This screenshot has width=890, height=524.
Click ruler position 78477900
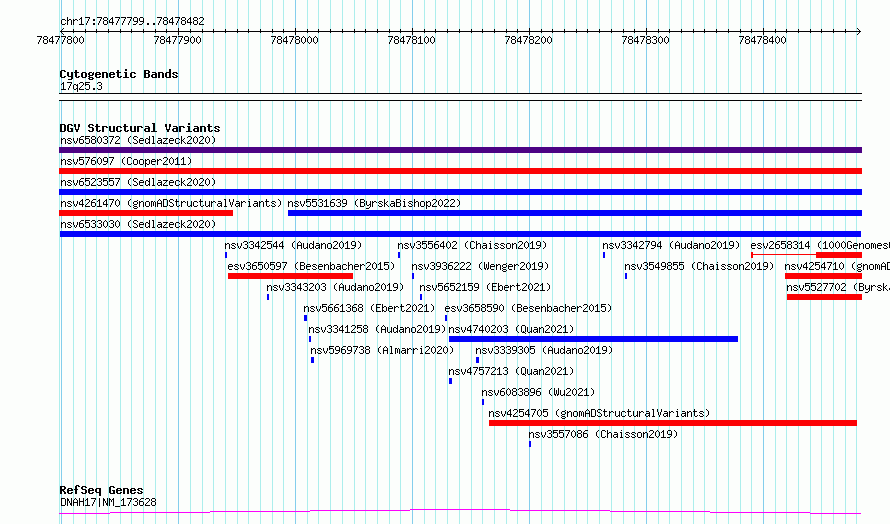click(x=177, y=40)
